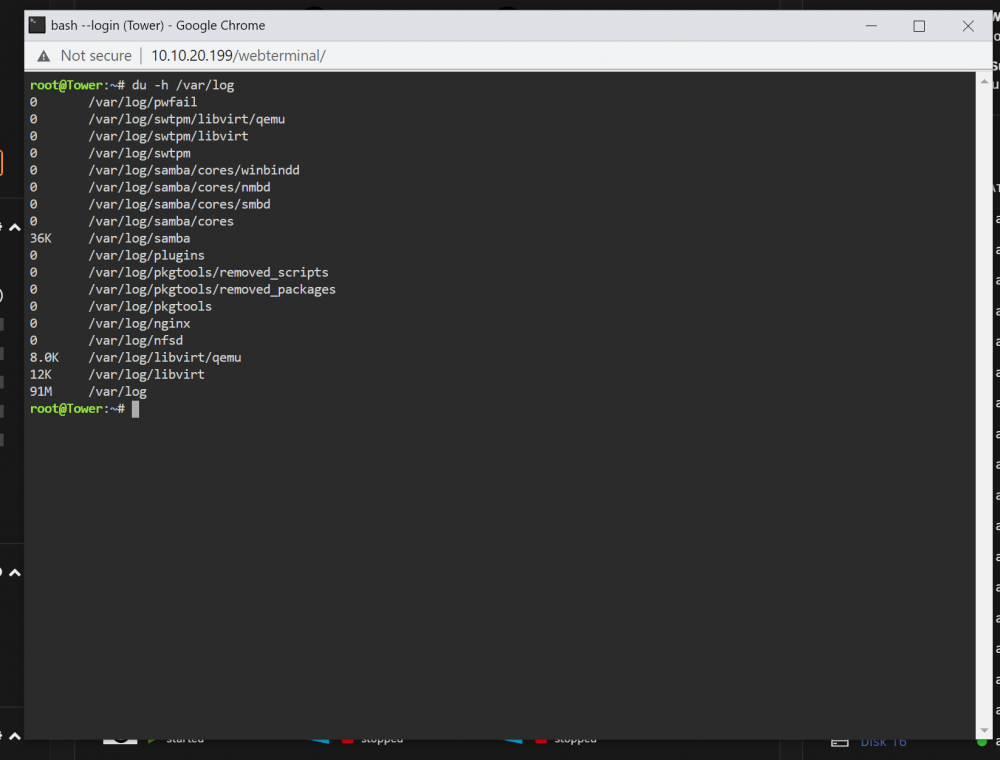Click scrollbar down arrow in terminal
Screen dimensions: 1000x760
pos(984,731)
